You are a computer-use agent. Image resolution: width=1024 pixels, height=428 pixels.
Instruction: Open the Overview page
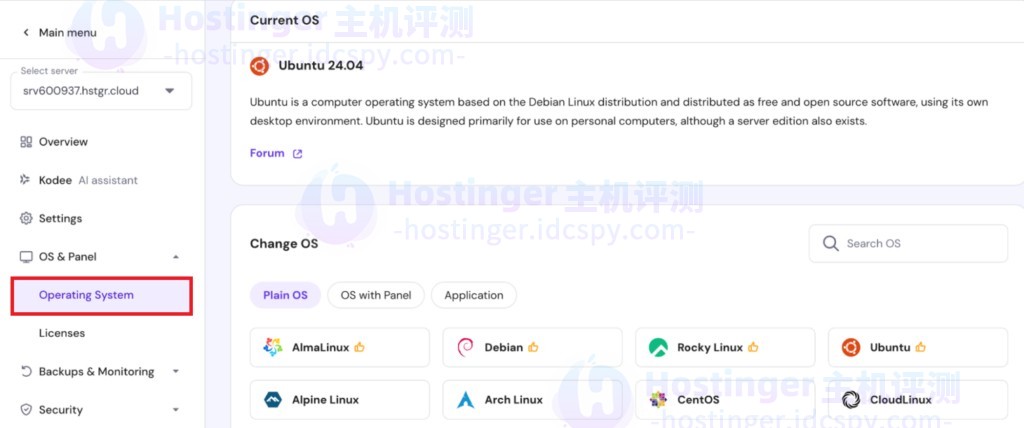[x=63, y=142]
